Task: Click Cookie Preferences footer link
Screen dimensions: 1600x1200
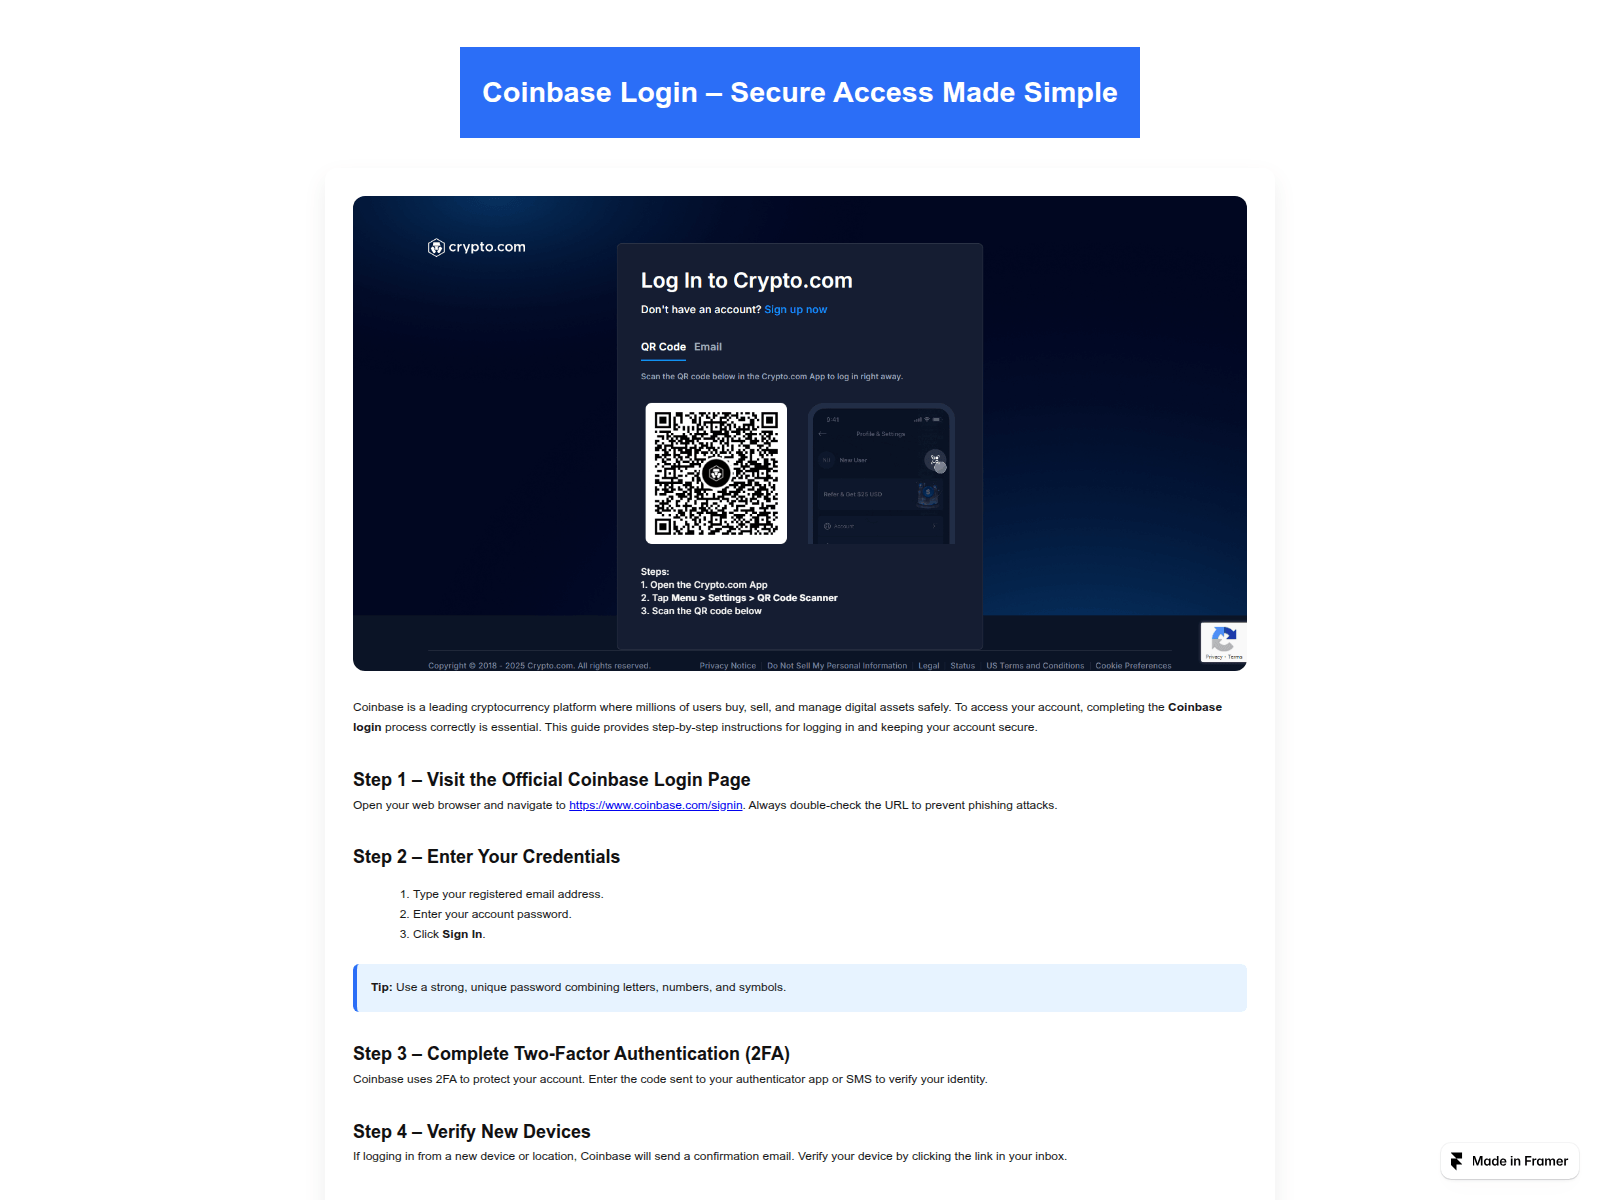Action: tap(1133, 666)
